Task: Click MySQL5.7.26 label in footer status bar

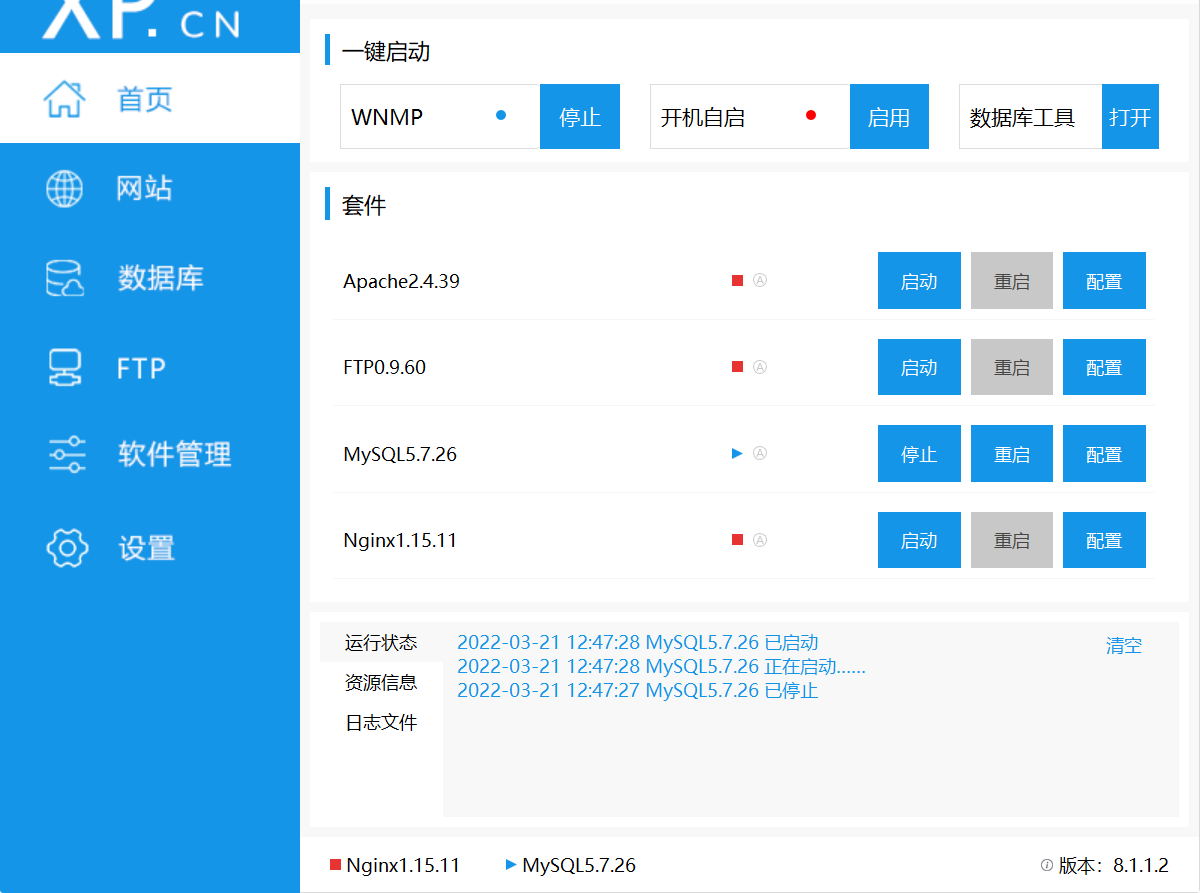Action: 579,865
